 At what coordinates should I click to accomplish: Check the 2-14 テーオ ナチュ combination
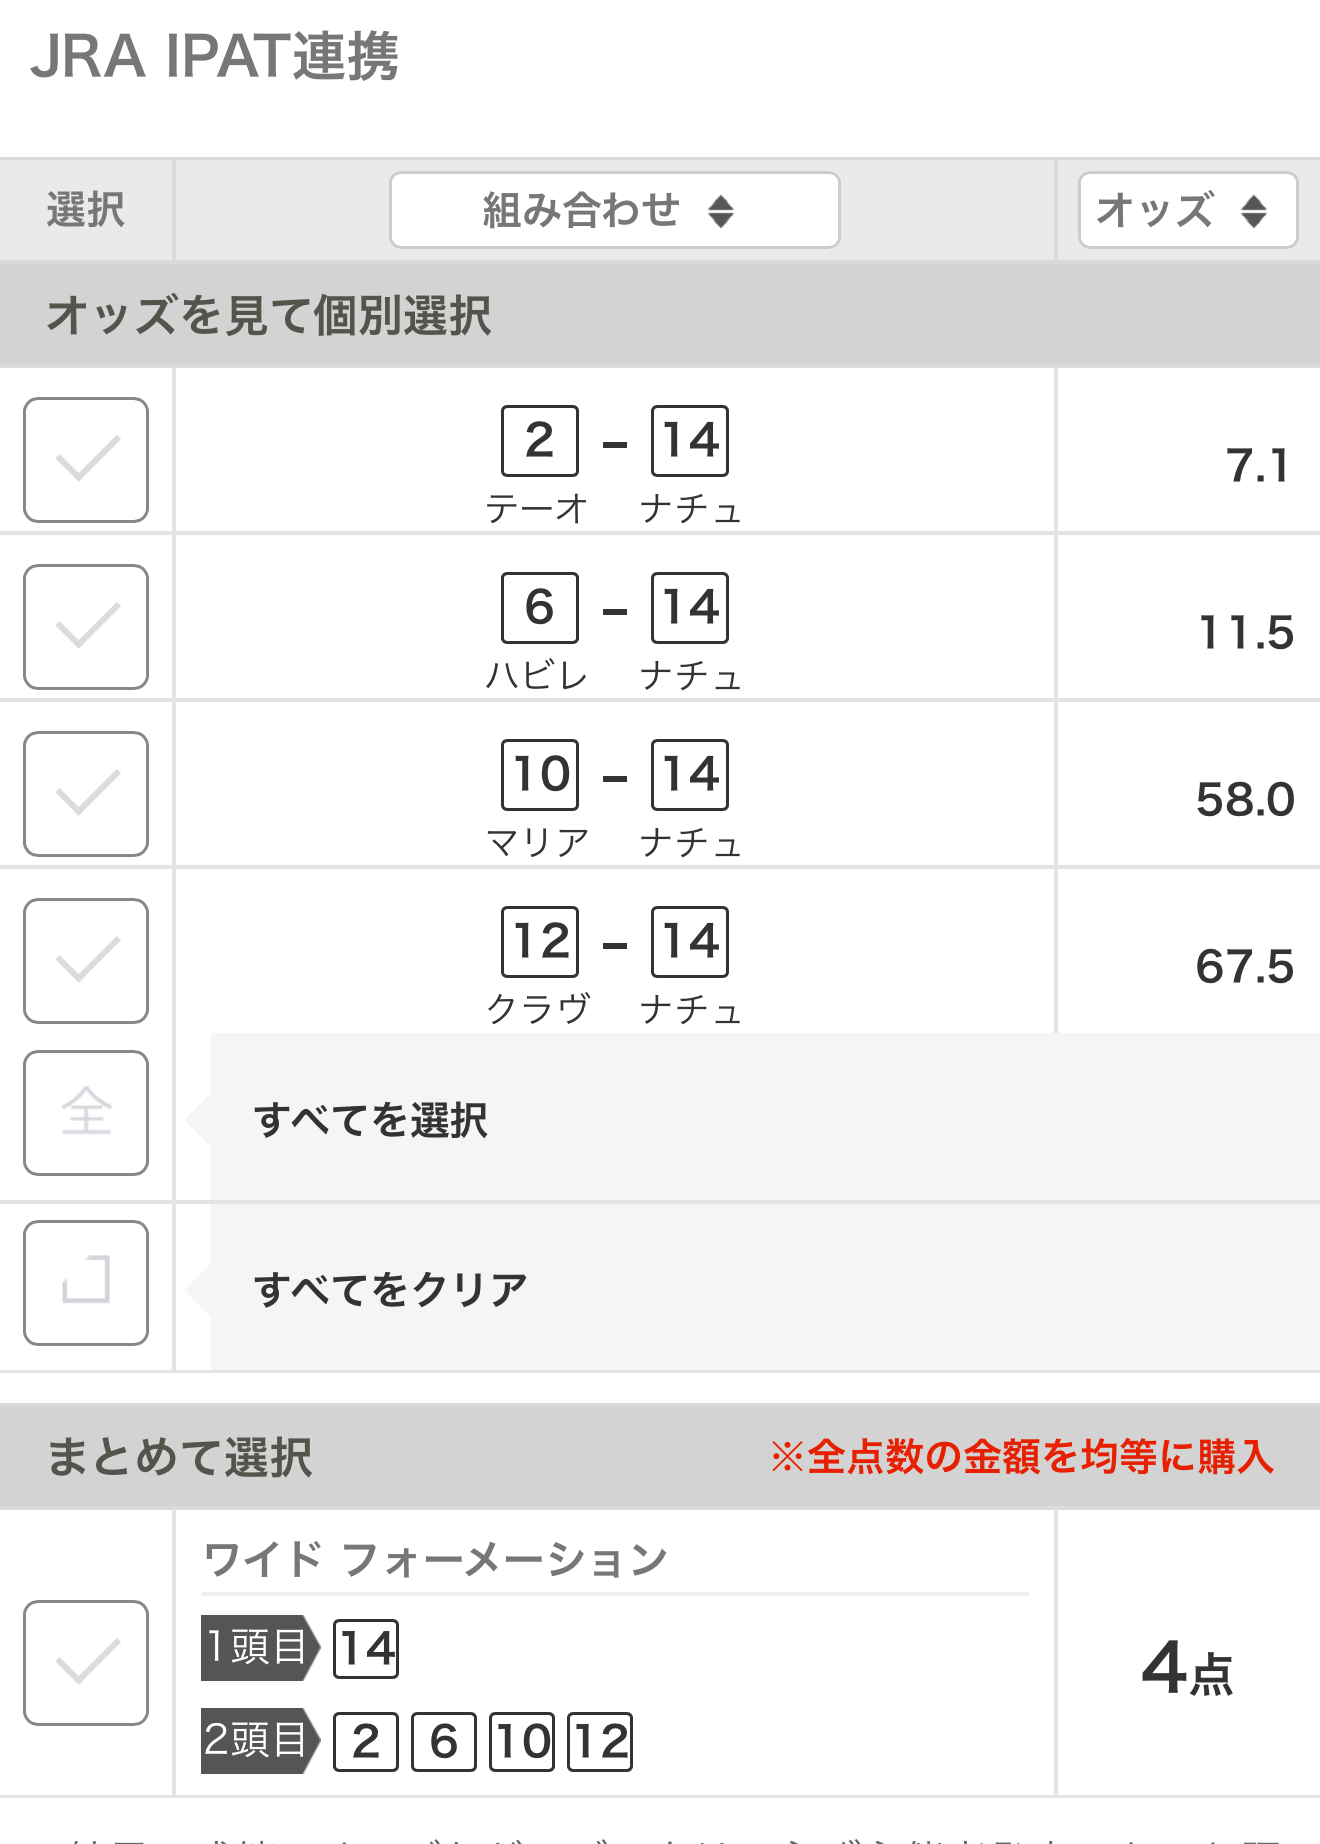(x=86, y=460)
